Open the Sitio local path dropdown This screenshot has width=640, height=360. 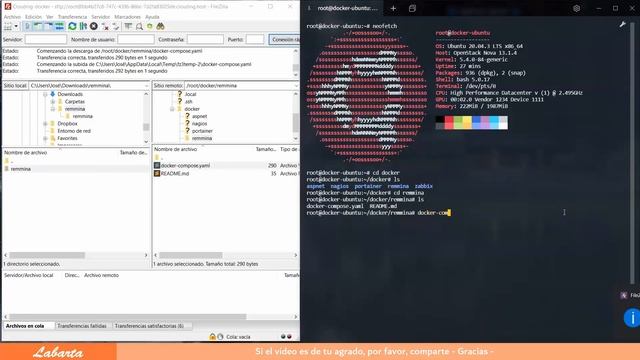point(147,86)
